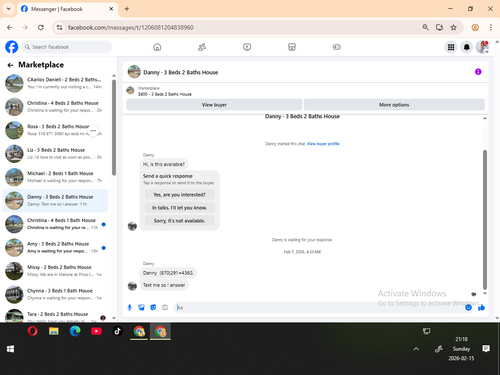Open the account profile picture menu
Screen dimensions: 500x375
pyautogui.click(x=482, y=47)
